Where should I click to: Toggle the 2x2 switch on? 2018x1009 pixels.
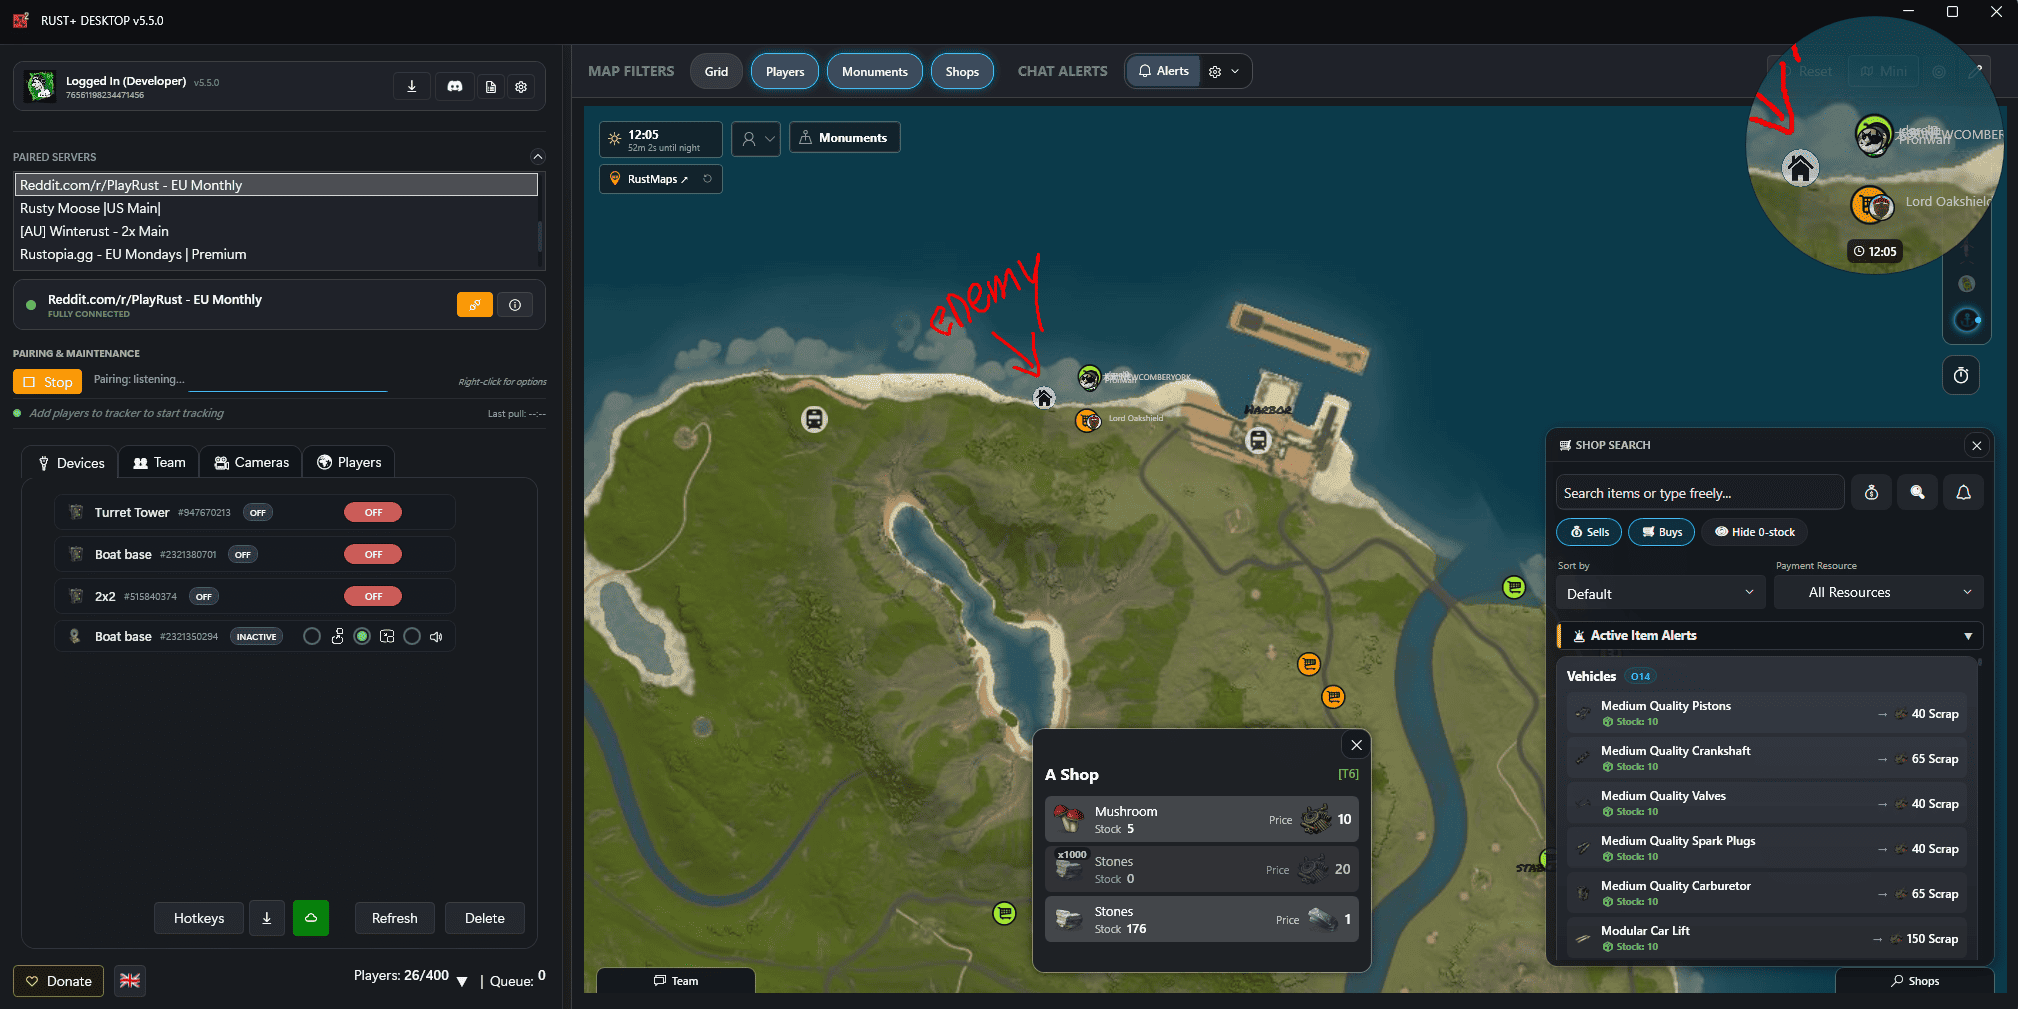pyautogui.click(x=373, y=596)
